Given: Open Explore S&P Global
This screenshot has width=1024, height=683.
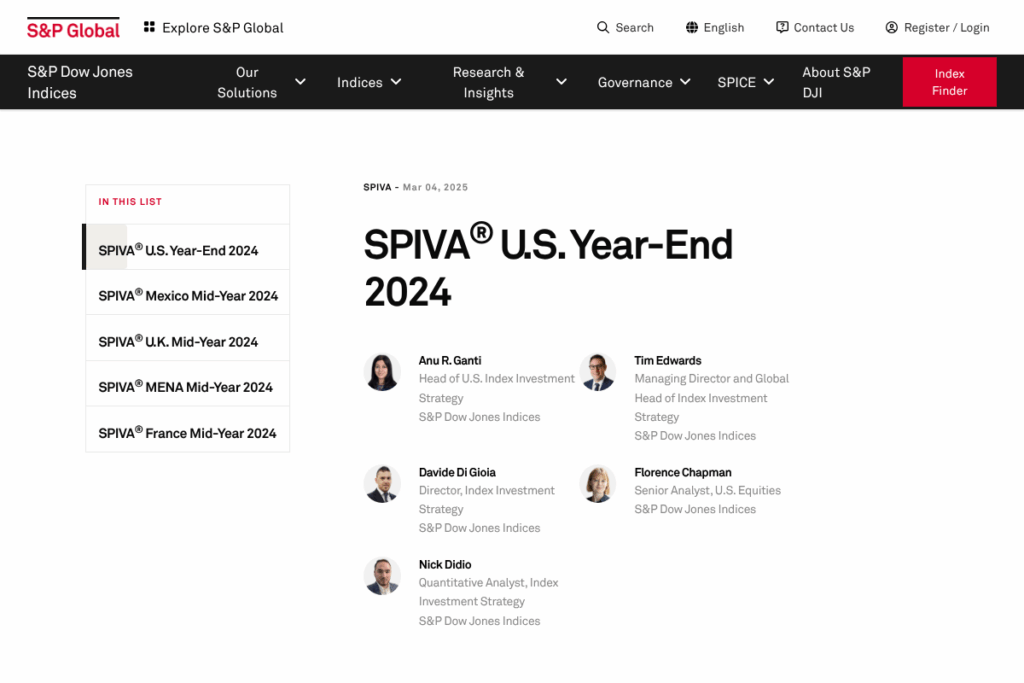Looking at the screenshot, I should coord(223,27).
